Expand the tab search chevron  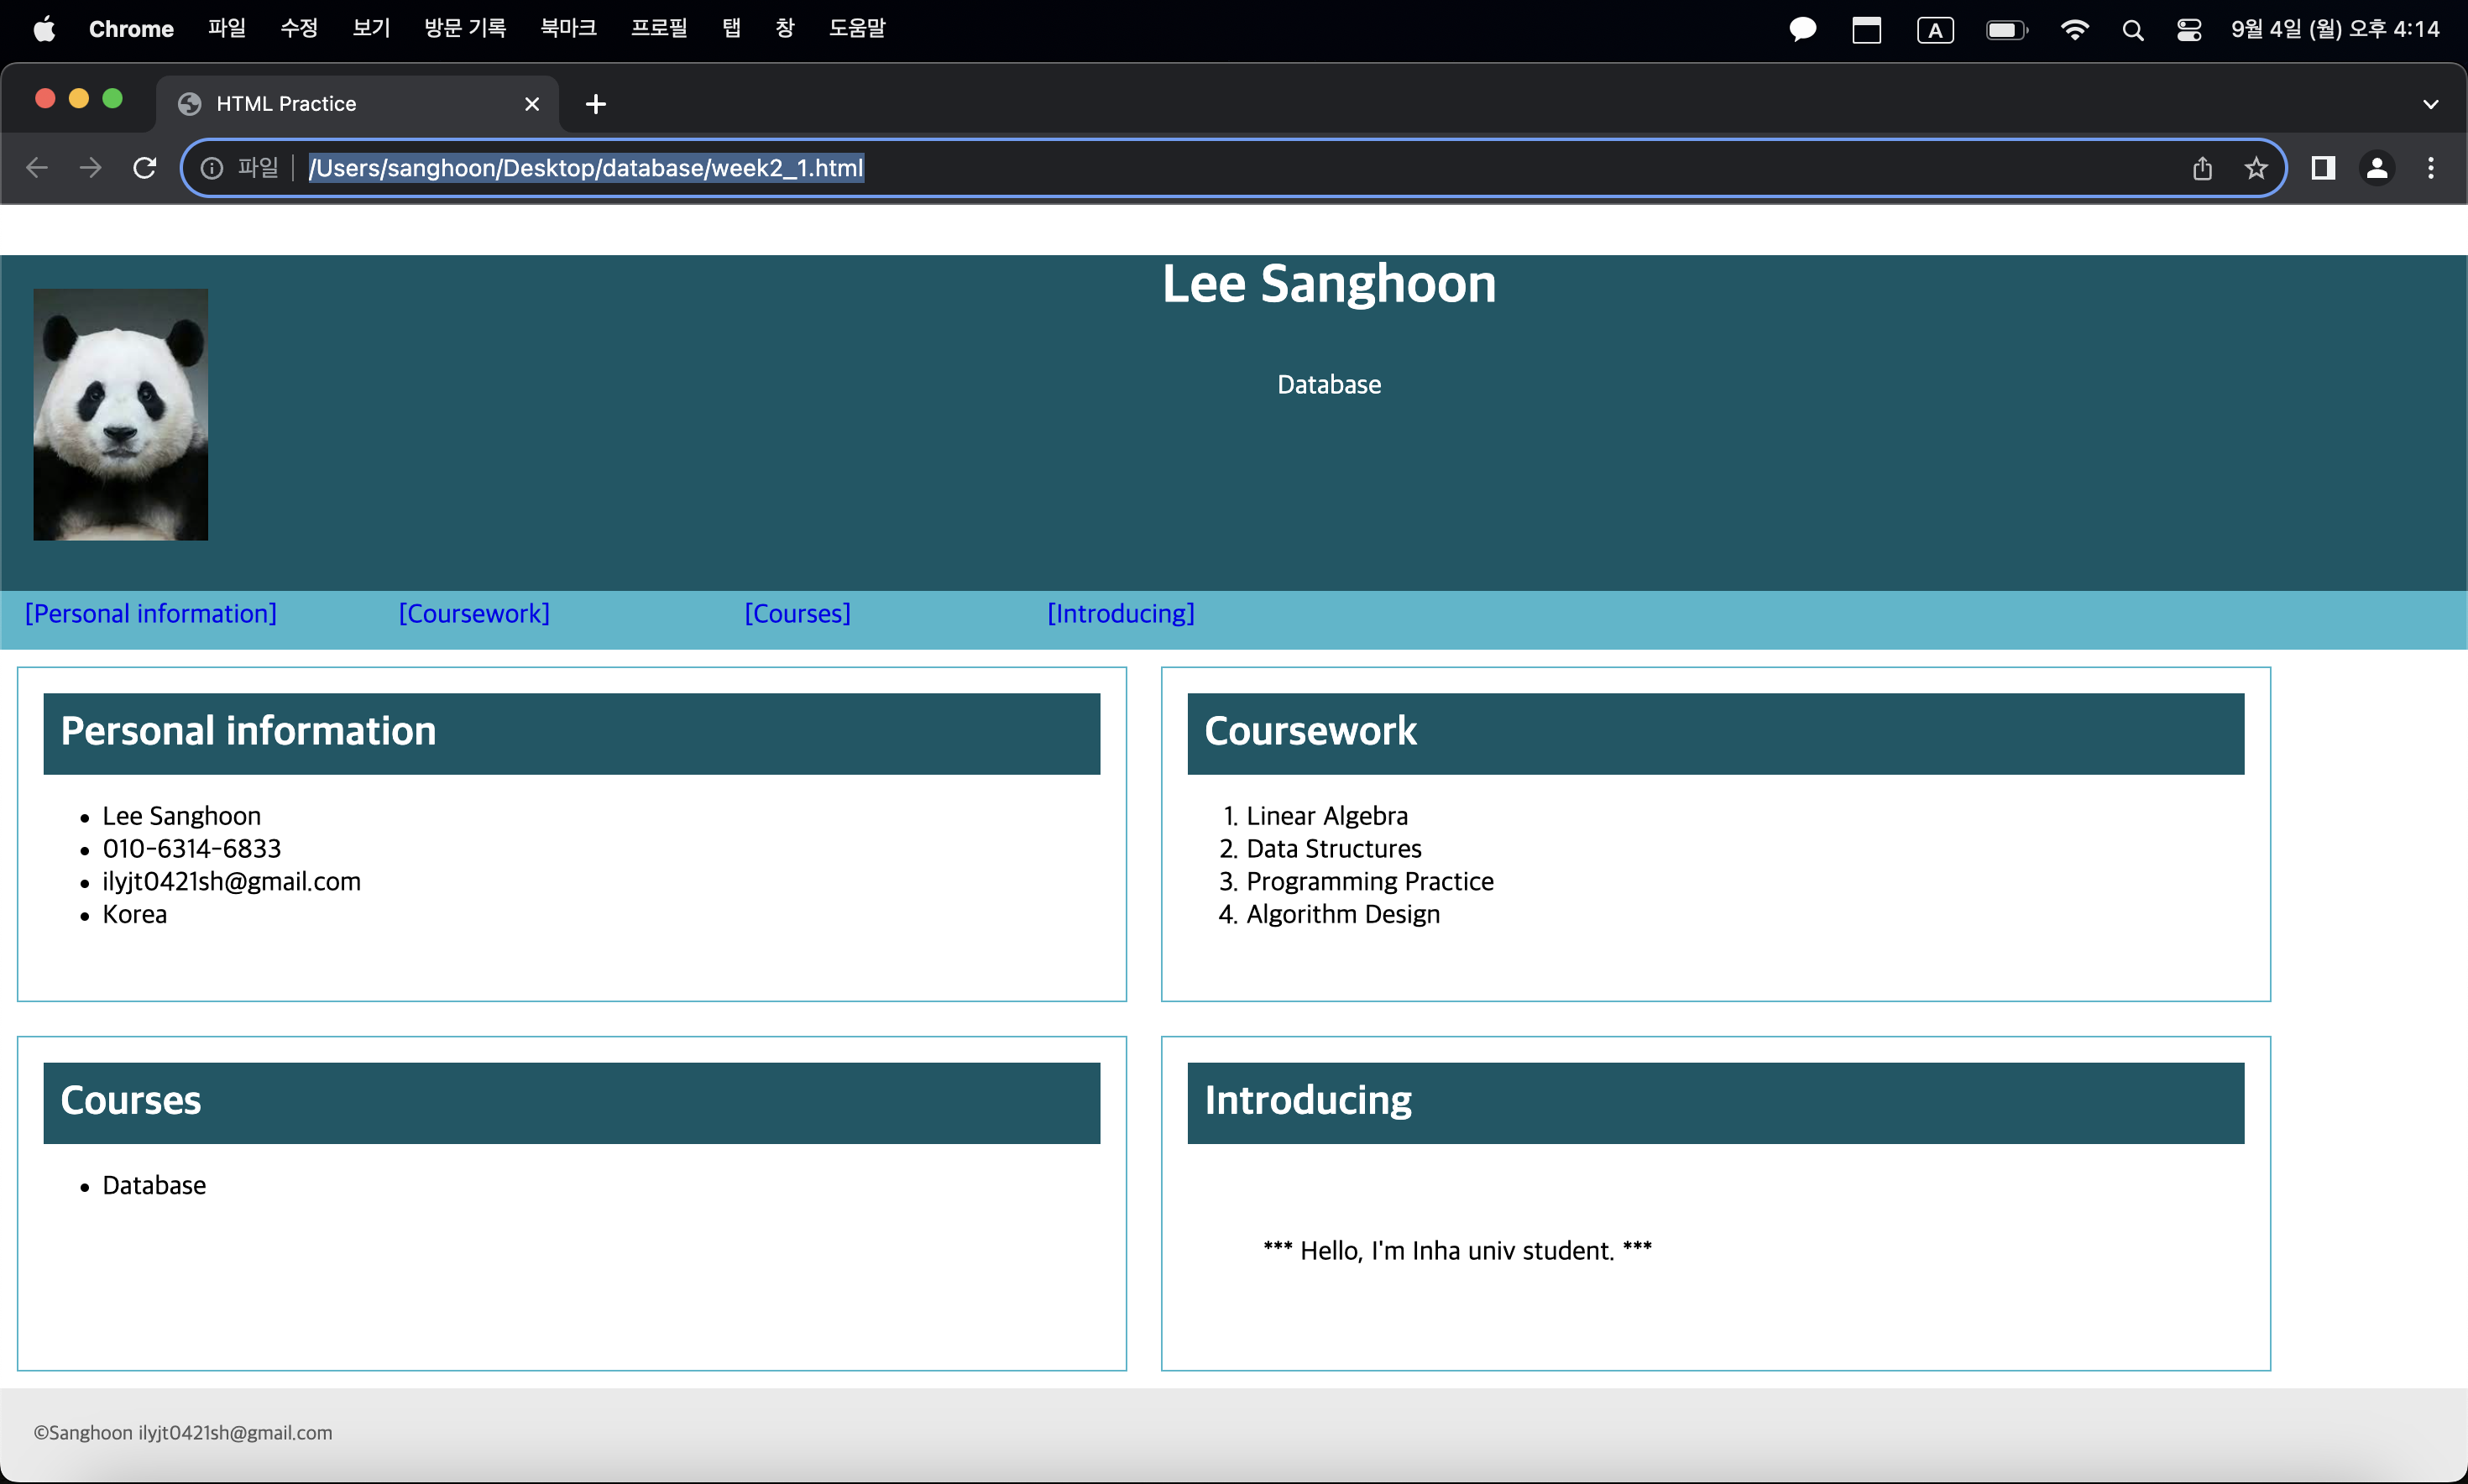click(2431, 104)
